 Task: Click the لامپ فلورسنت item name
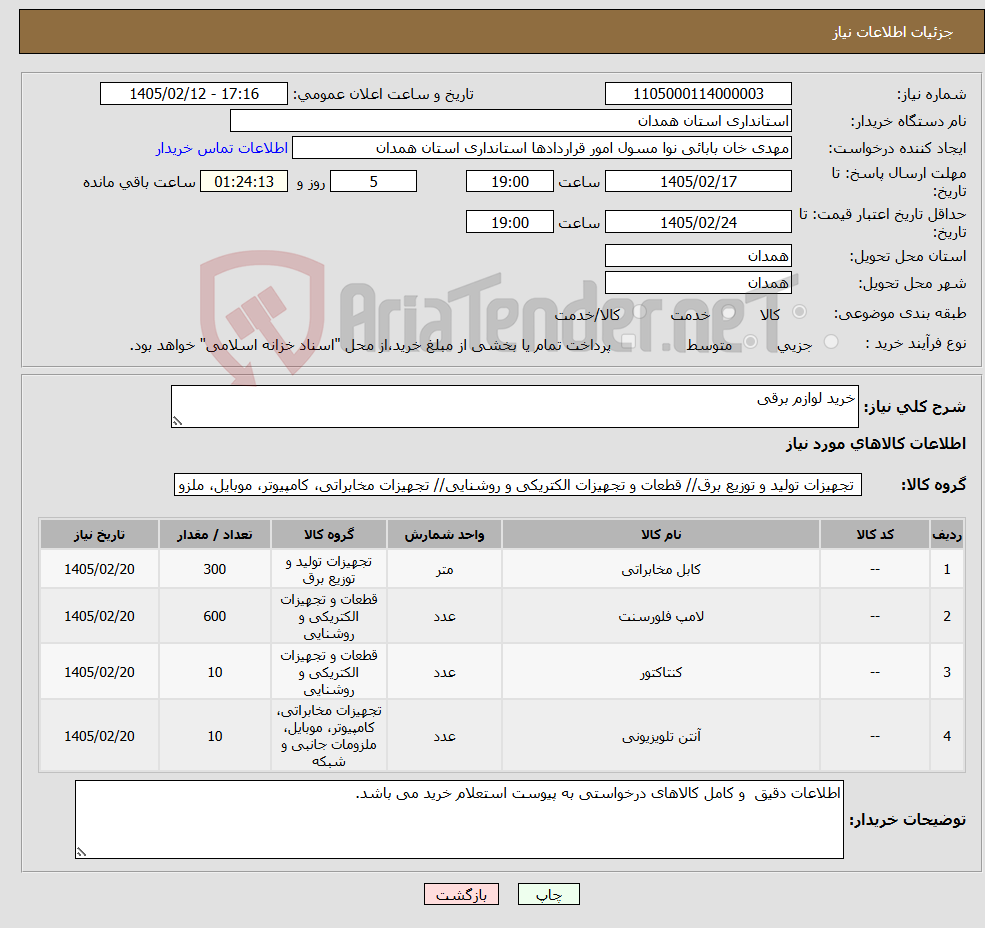[661, 616]
